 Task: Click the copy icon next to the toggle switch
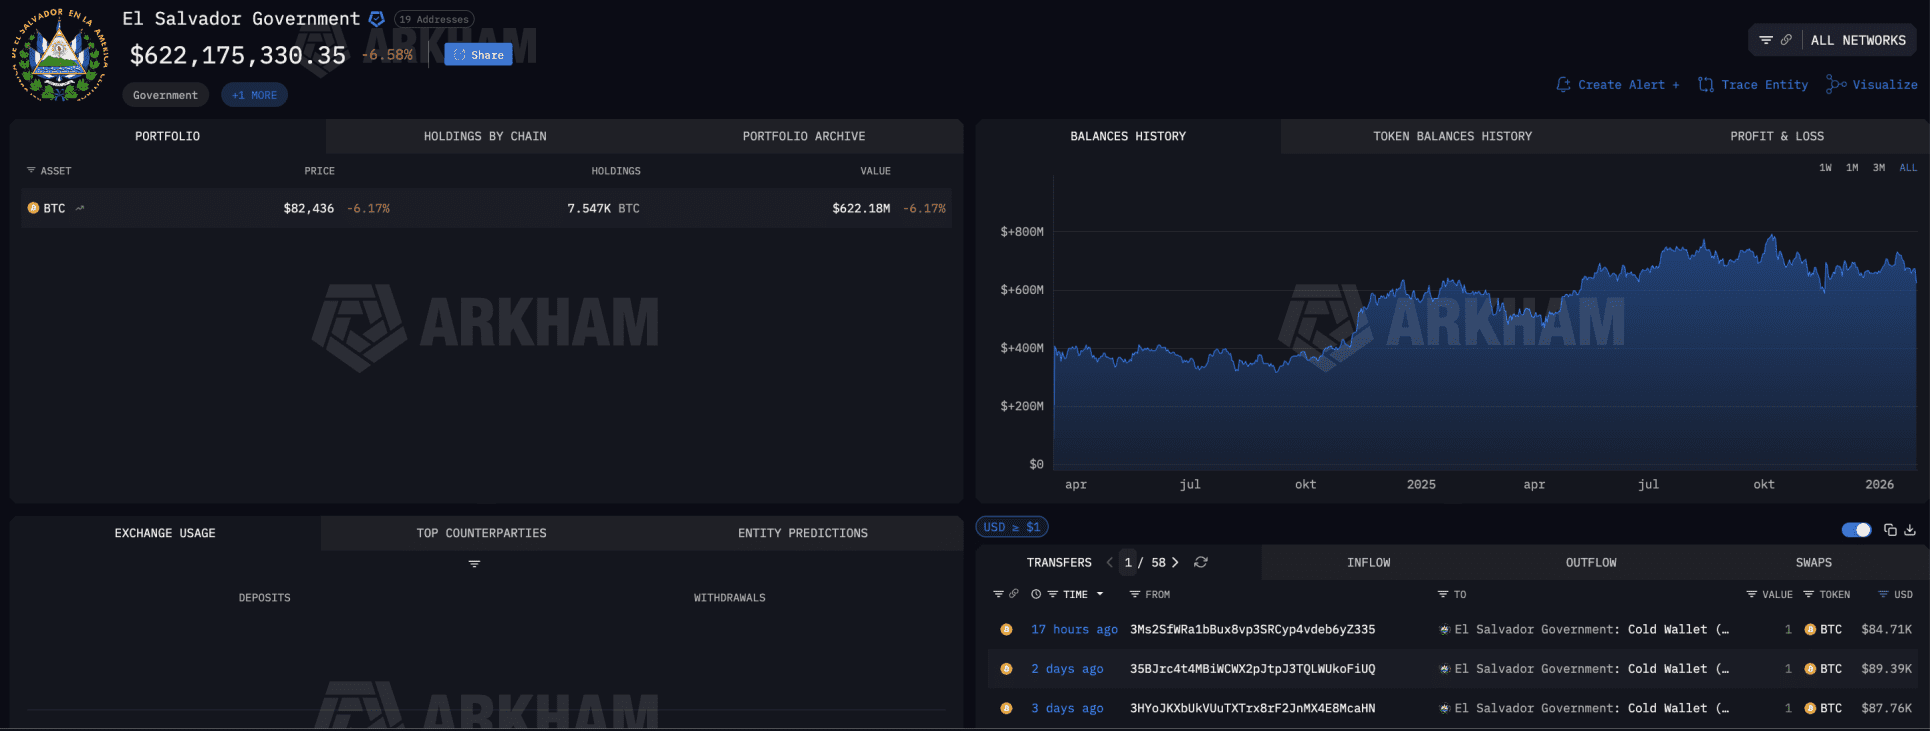pyautogui.click(x=1890, y=530)
